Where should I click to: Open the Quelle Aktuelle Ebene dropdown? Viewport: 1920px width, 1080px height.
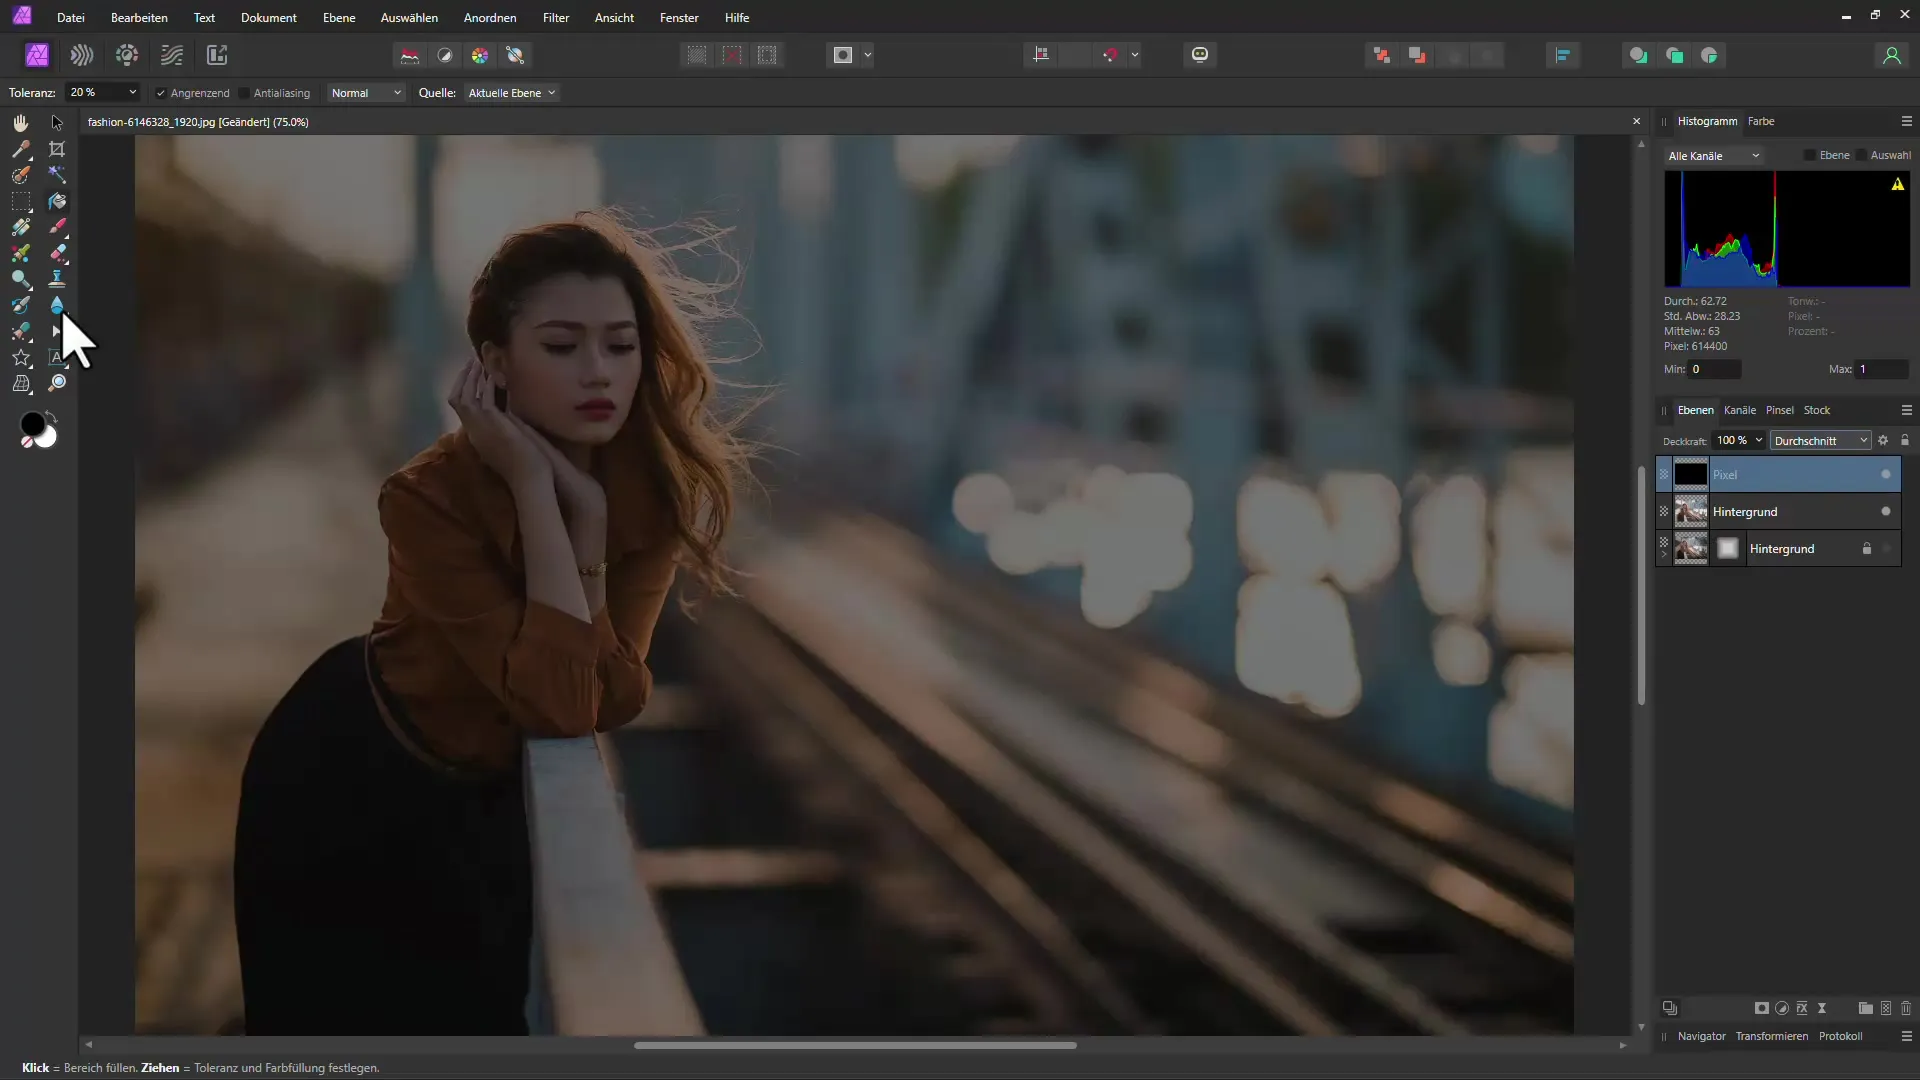[512, 93]
